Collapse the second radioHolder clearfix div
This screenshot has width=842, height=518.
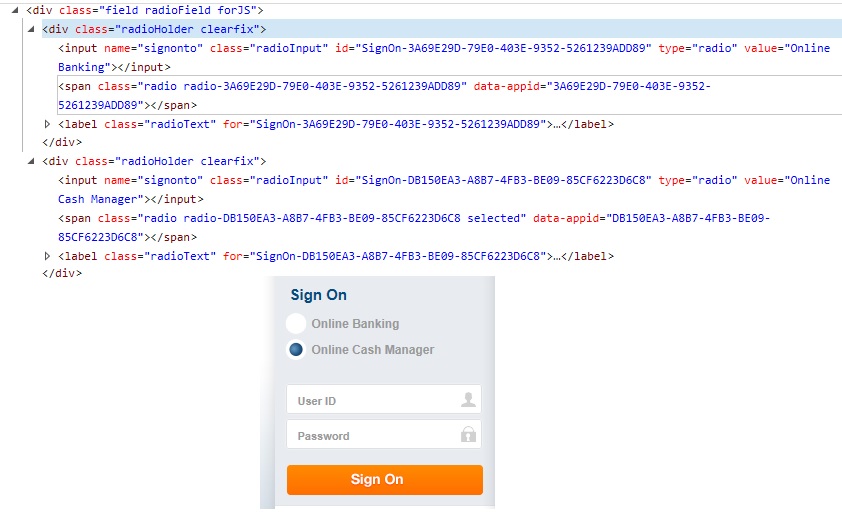pyautogui.click(x=31, y=161)
